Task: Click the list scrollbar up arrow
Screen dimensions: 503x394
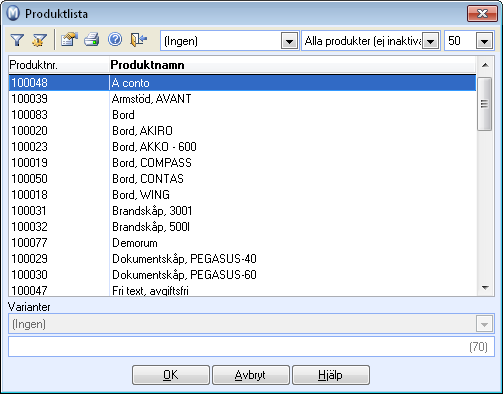Action: (x=485, y=65)
